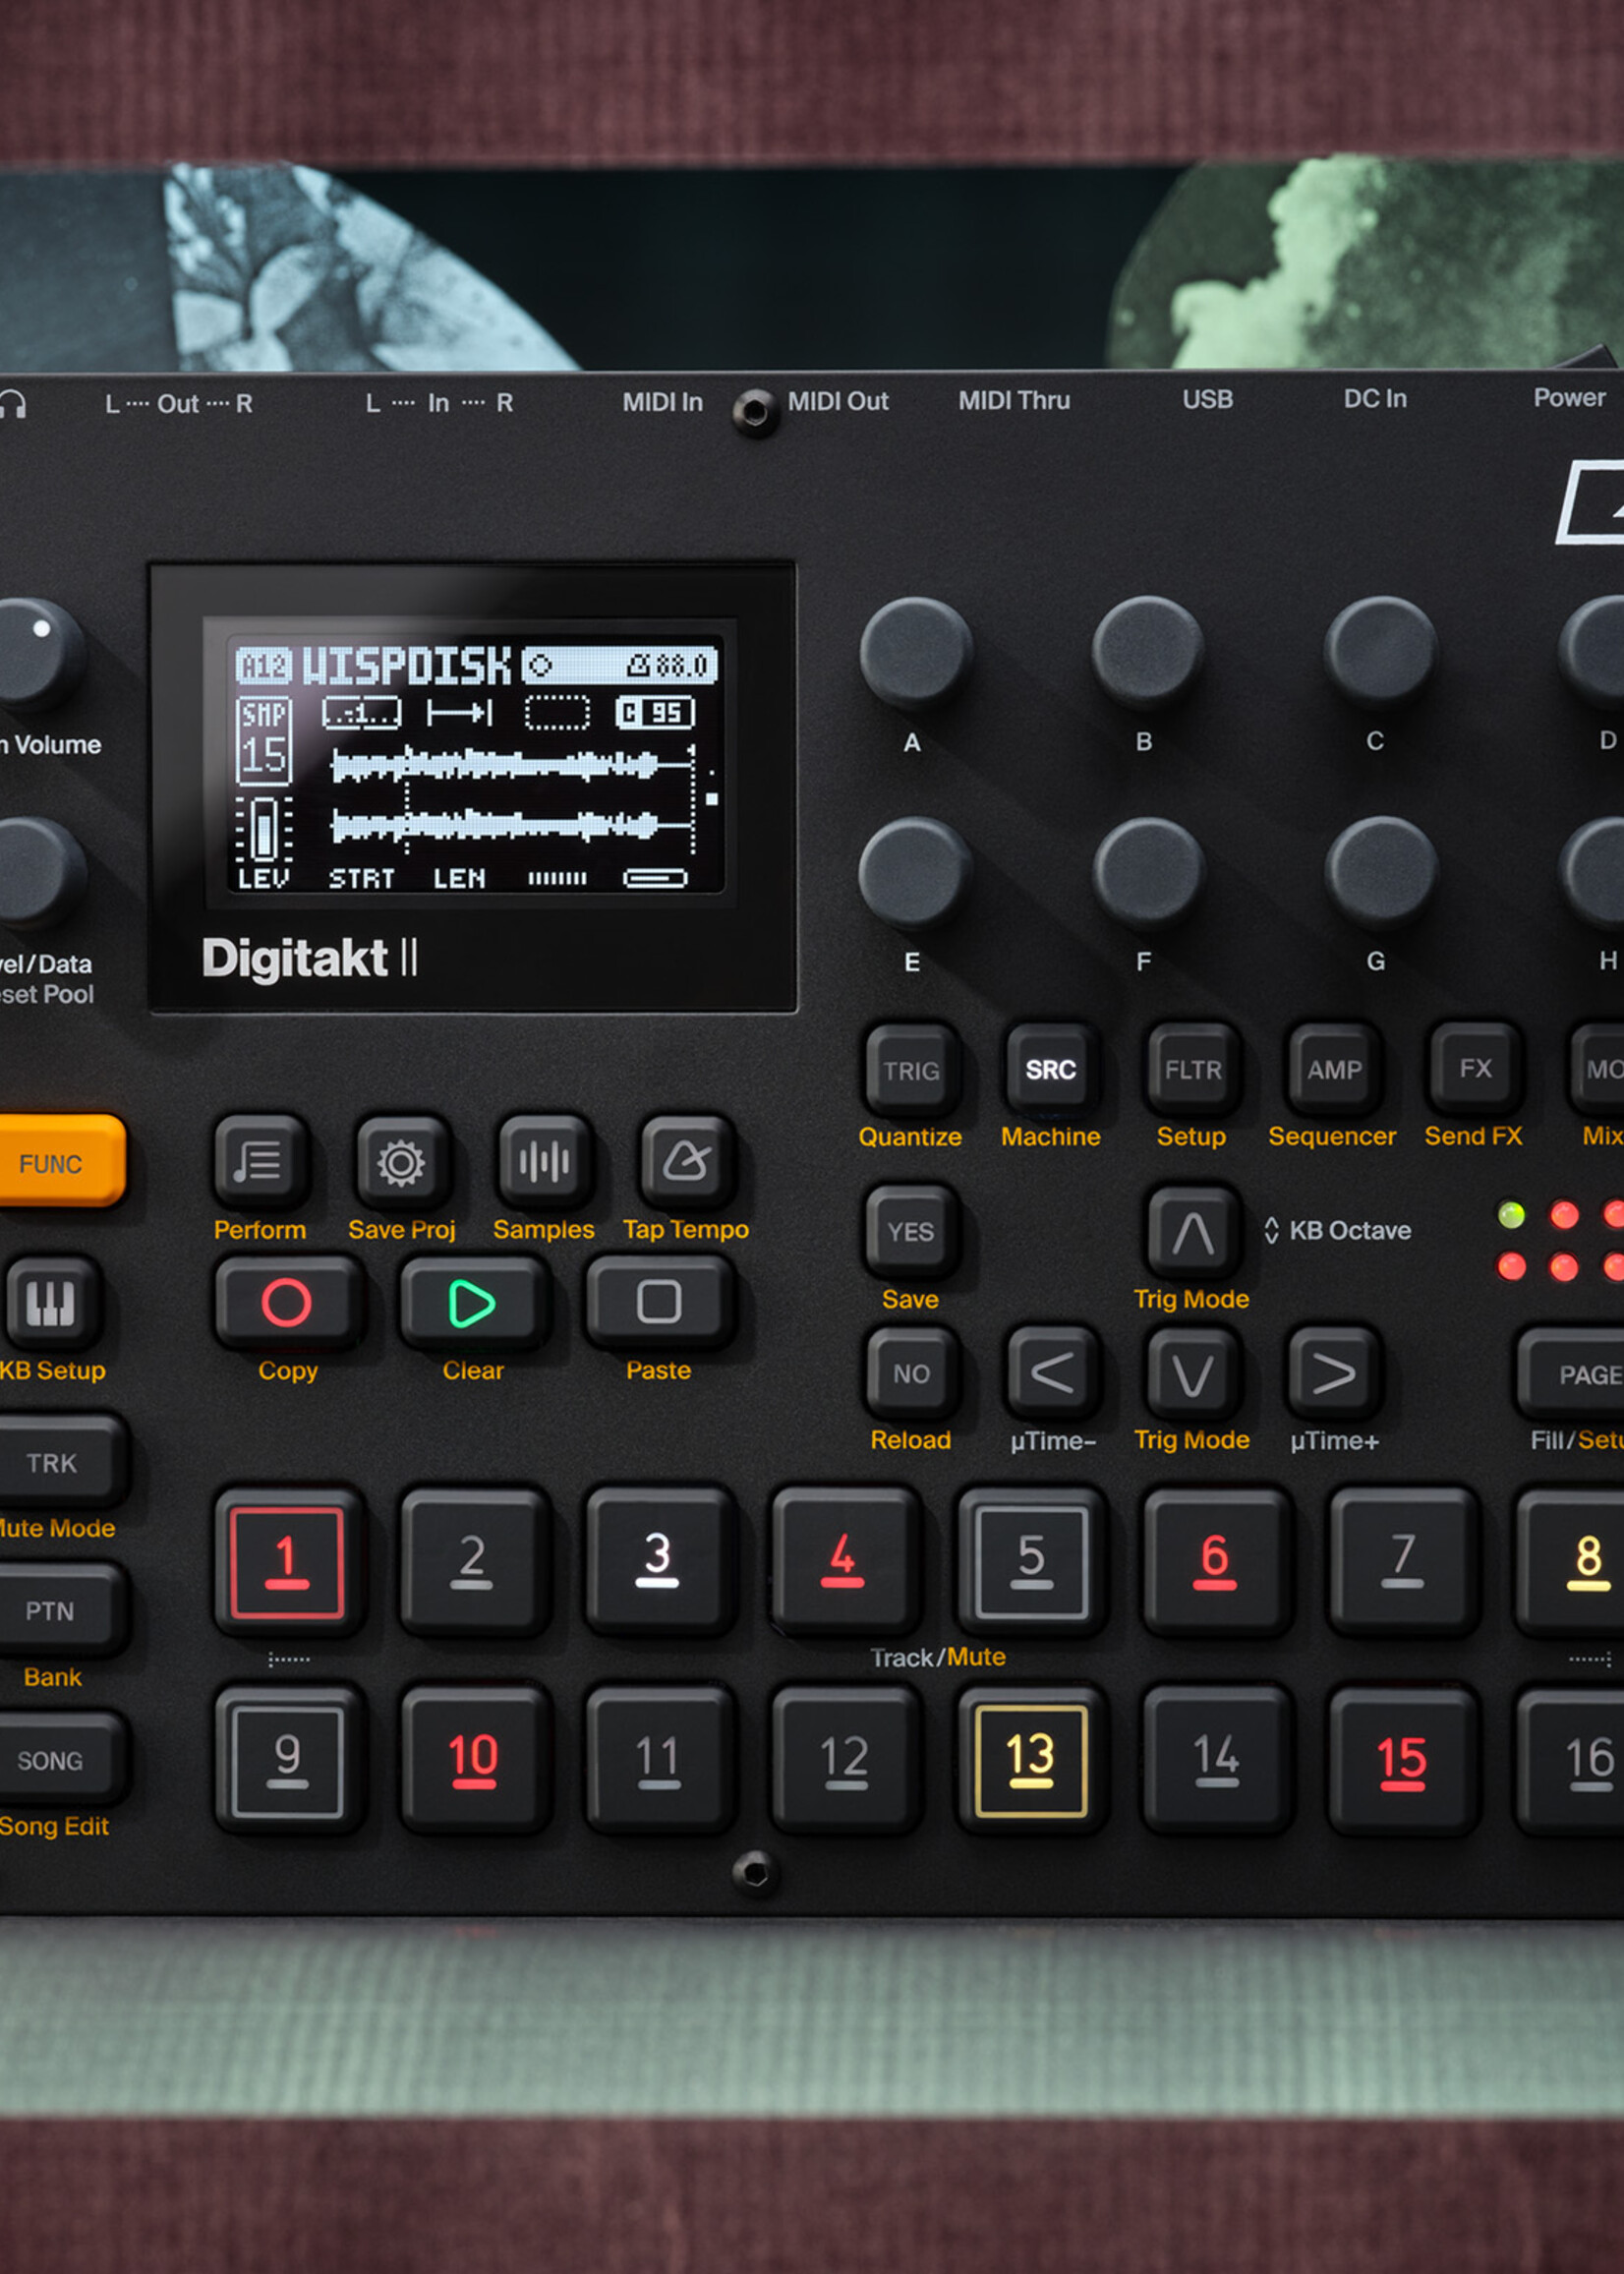Toggle step key 2
Viewport: 1624px width, 2274px height.
(x=472, y=1561)
